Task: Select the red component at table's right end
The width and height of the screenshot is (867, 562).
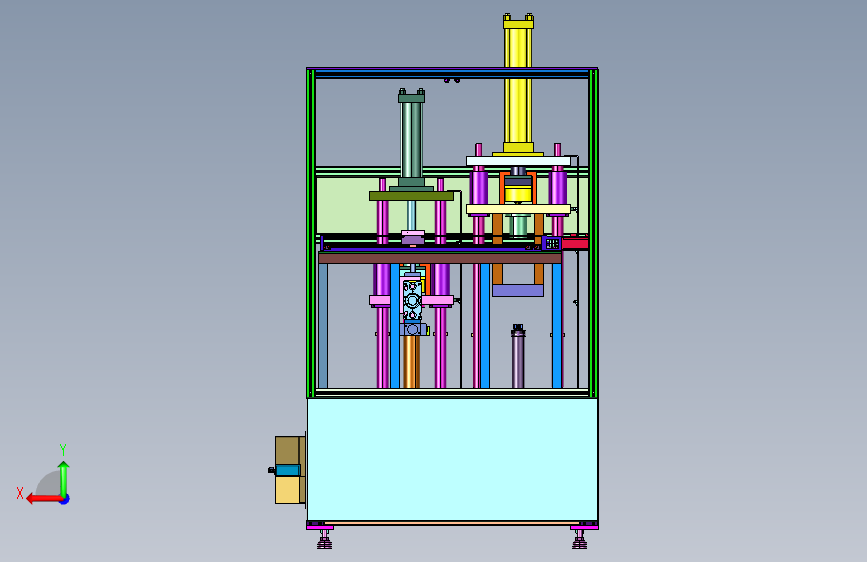Action: point(575,242)
